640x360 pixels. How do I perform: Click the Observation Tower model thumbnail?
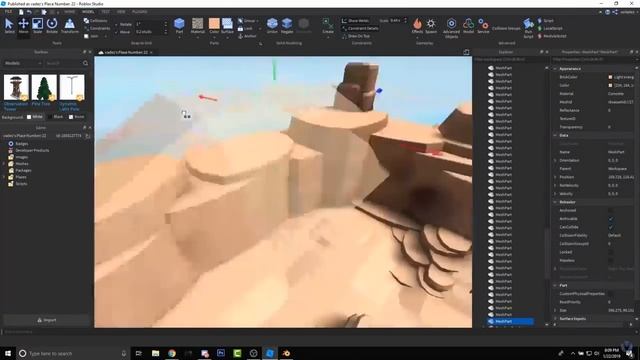(16, 87)
